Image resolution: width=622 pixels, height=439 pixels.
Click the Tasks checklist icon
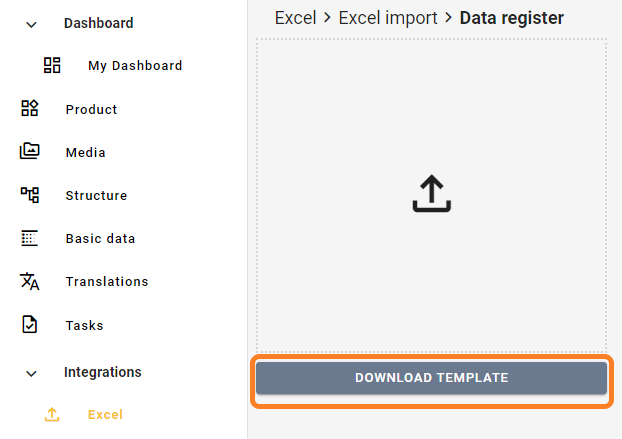point(30,325)
